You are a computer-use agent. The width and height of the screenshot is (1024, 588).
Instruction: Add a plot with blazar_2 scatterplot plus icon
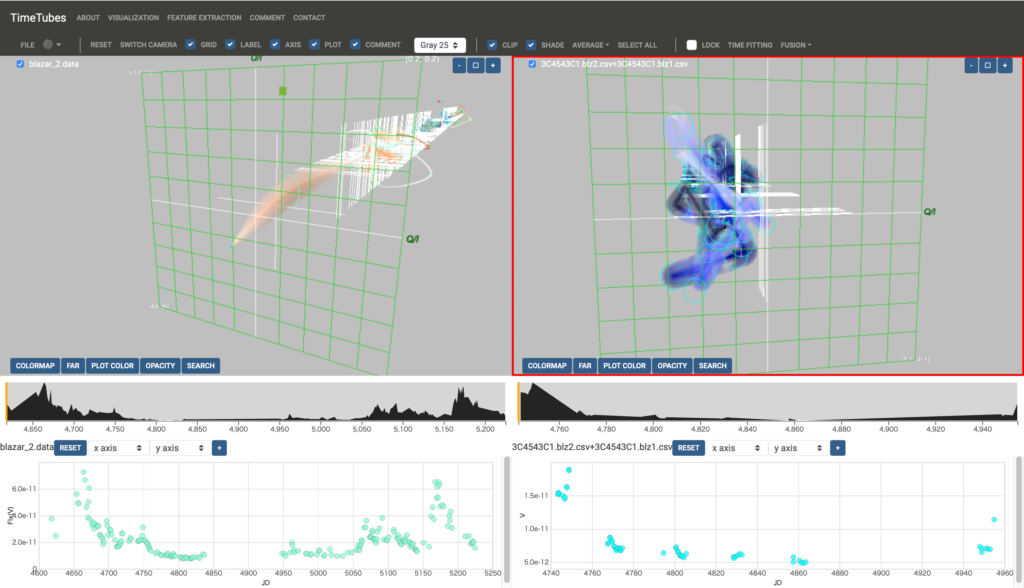[220, 448]
